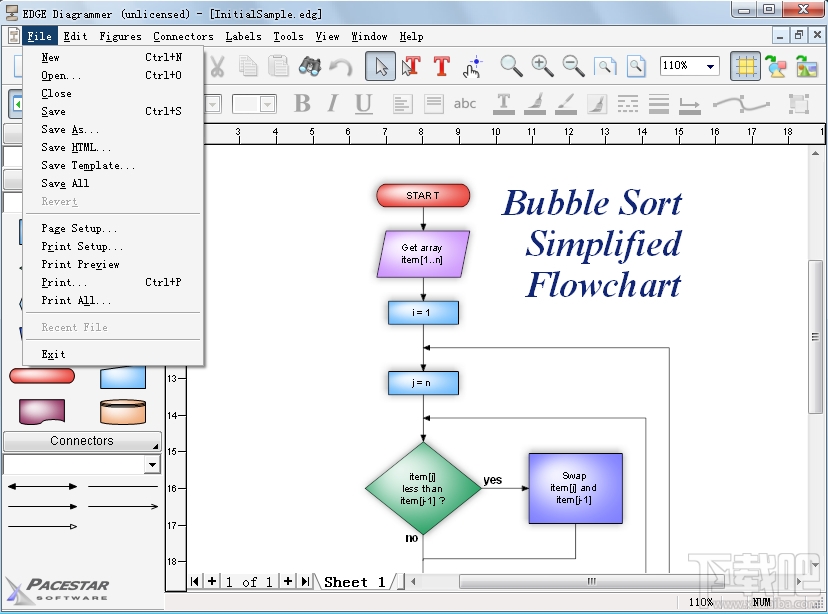Image resolution: width=828 pixels, height=614 pixels.
Task: Choose Save As from the File menu
Action: pos(70,129)
